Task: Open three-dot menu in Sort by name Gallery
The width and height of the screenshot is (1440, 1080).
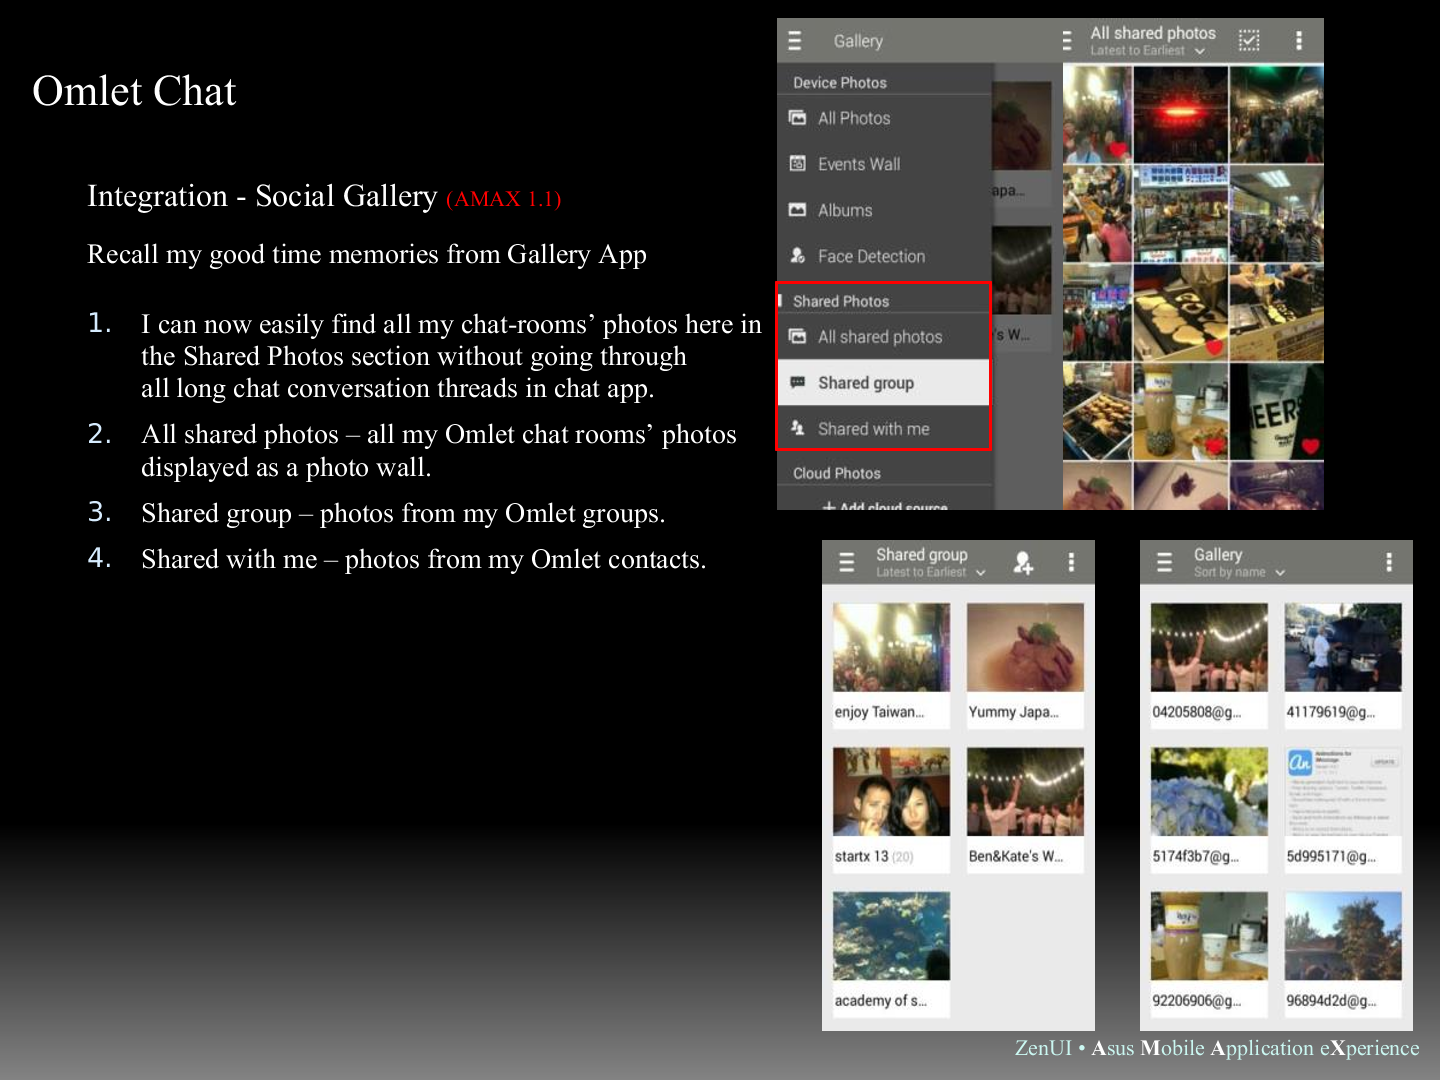Action: tap(1388, 563)
